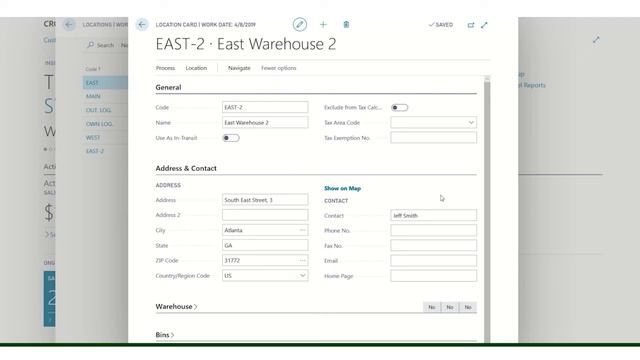
Task: Open Country/Region Code dropdown
Action: point(302,276)
